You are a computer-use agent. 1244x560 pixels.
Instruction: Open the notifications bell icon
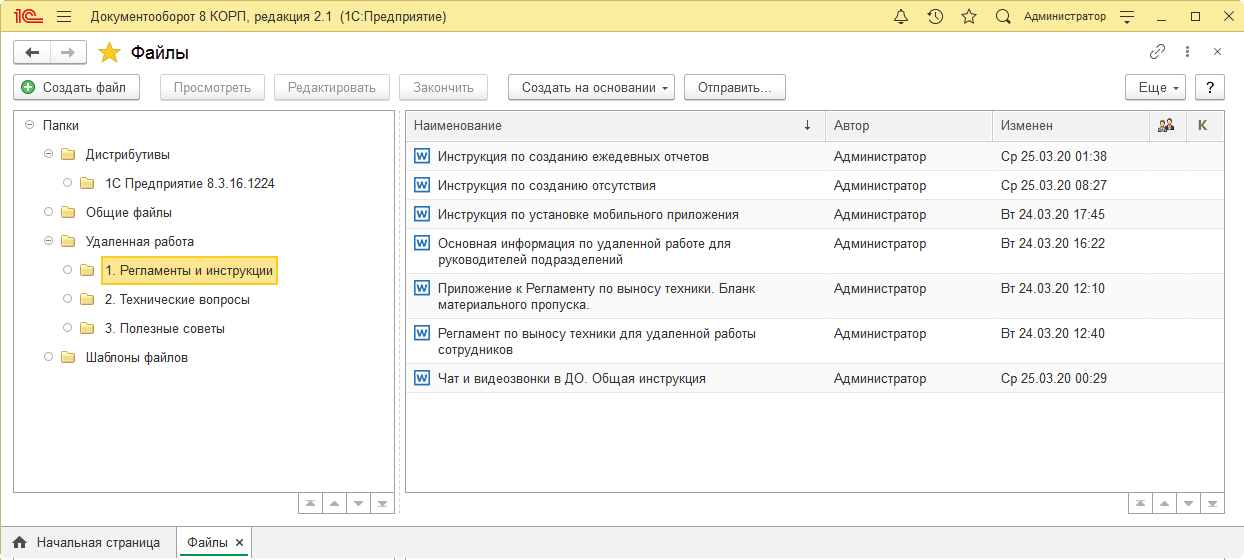pos(901,17)
